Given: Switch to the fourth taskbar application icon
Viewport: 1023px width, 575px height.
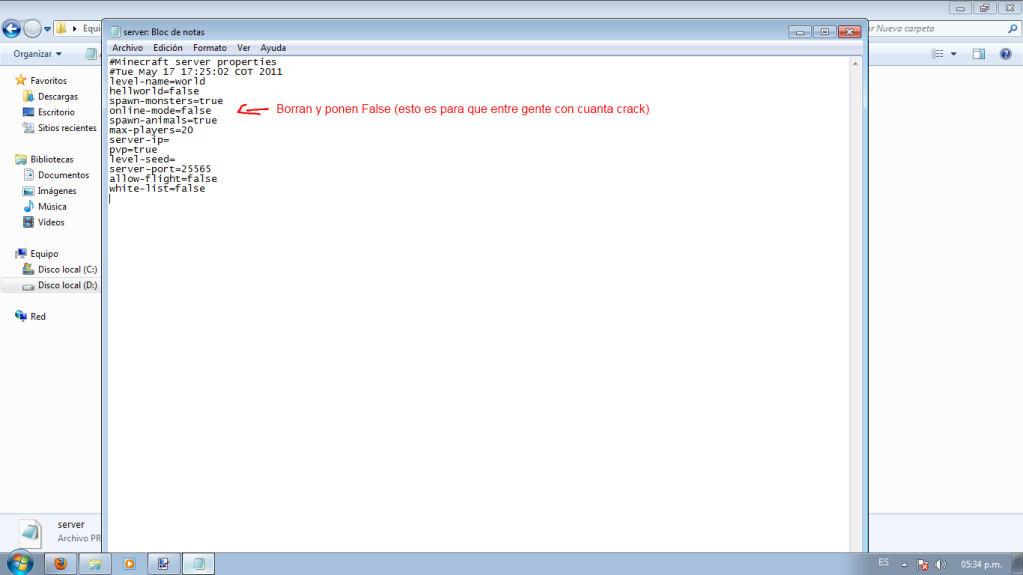Looking at the screenshot, I should tap(164, 564).
